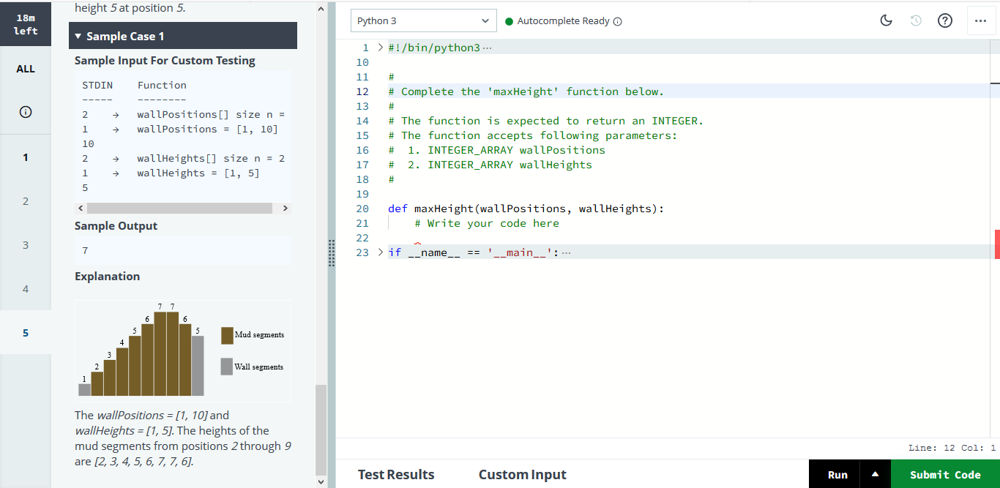Click the Wall segments legend swatch
Screen dimensions: 1000x488
tap(227, 367)
